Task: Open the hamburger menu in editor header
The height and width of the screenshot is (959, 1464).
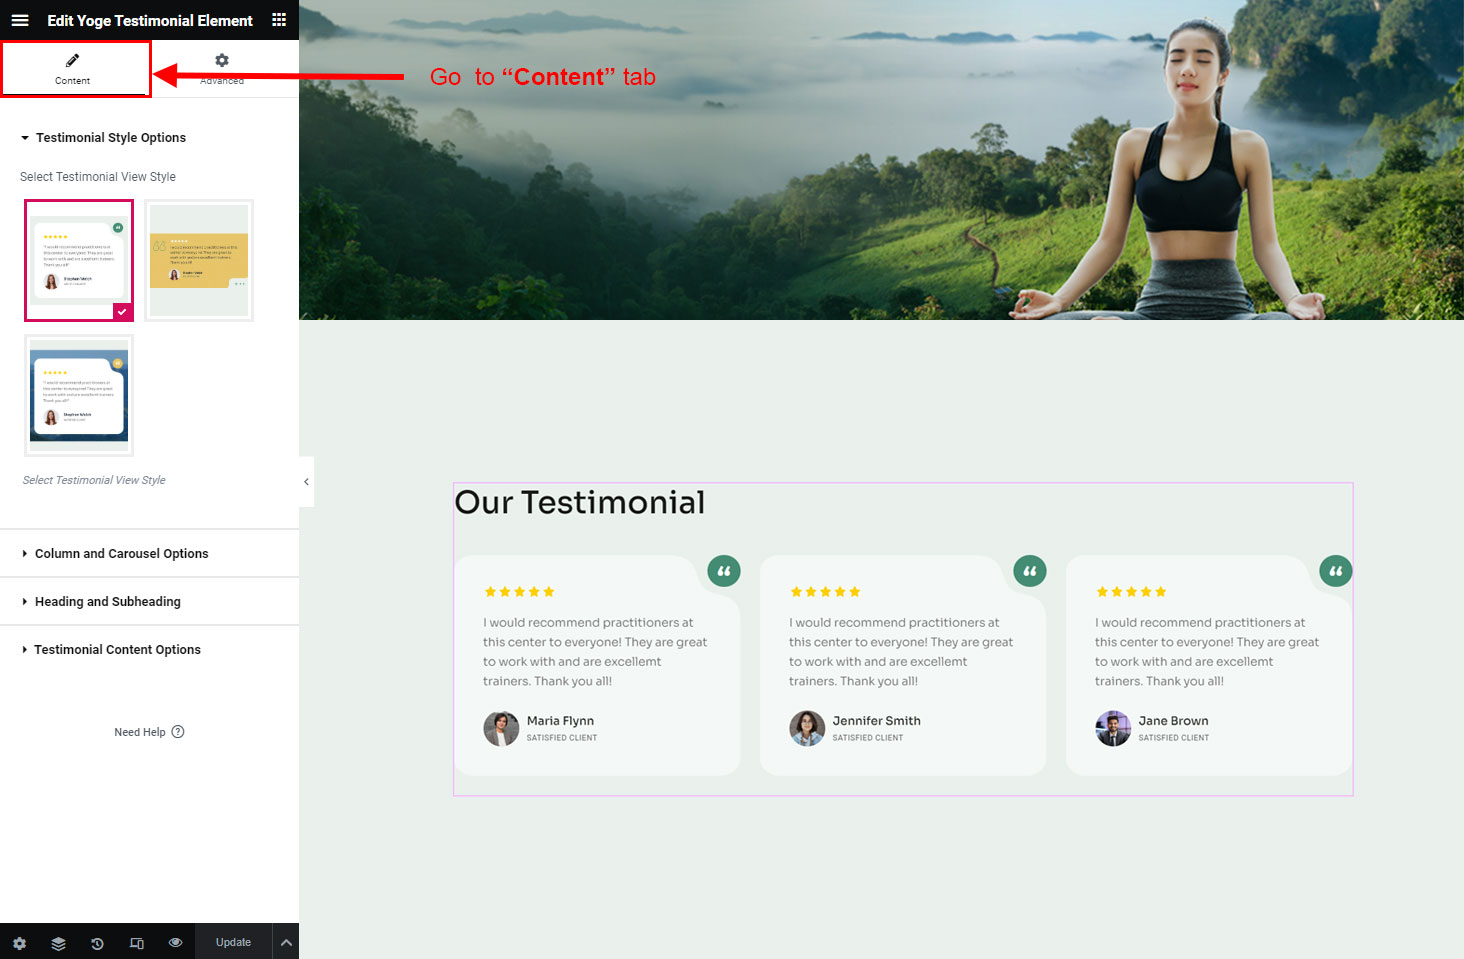Action: pos(20,20)
